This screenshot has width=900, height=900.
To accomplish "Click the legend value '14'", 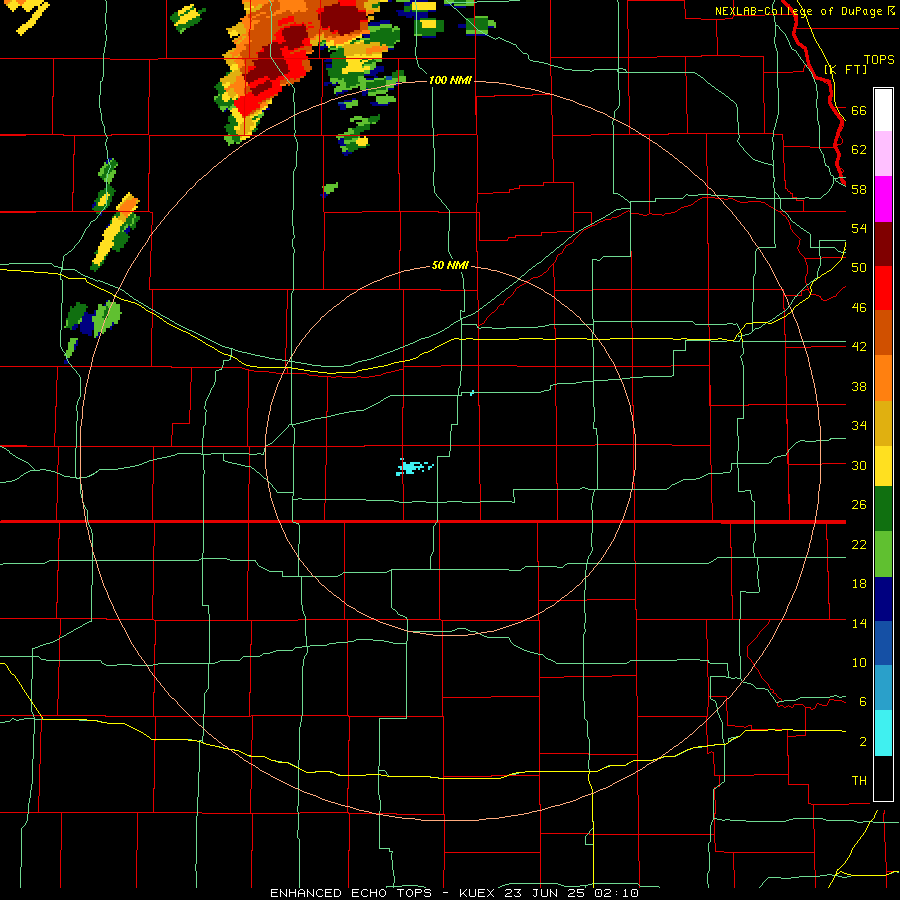I will [x=859, y=623].
